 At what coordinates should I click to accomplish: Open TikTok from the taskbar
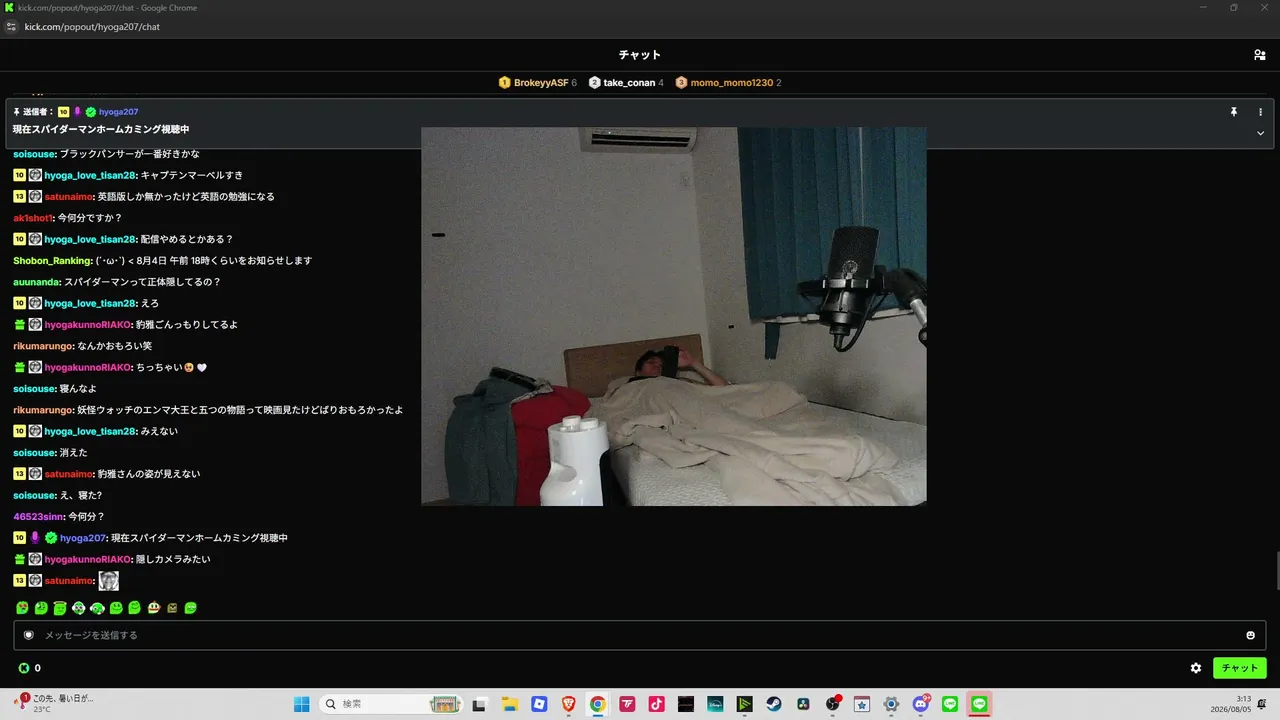[x=656, y=704]
